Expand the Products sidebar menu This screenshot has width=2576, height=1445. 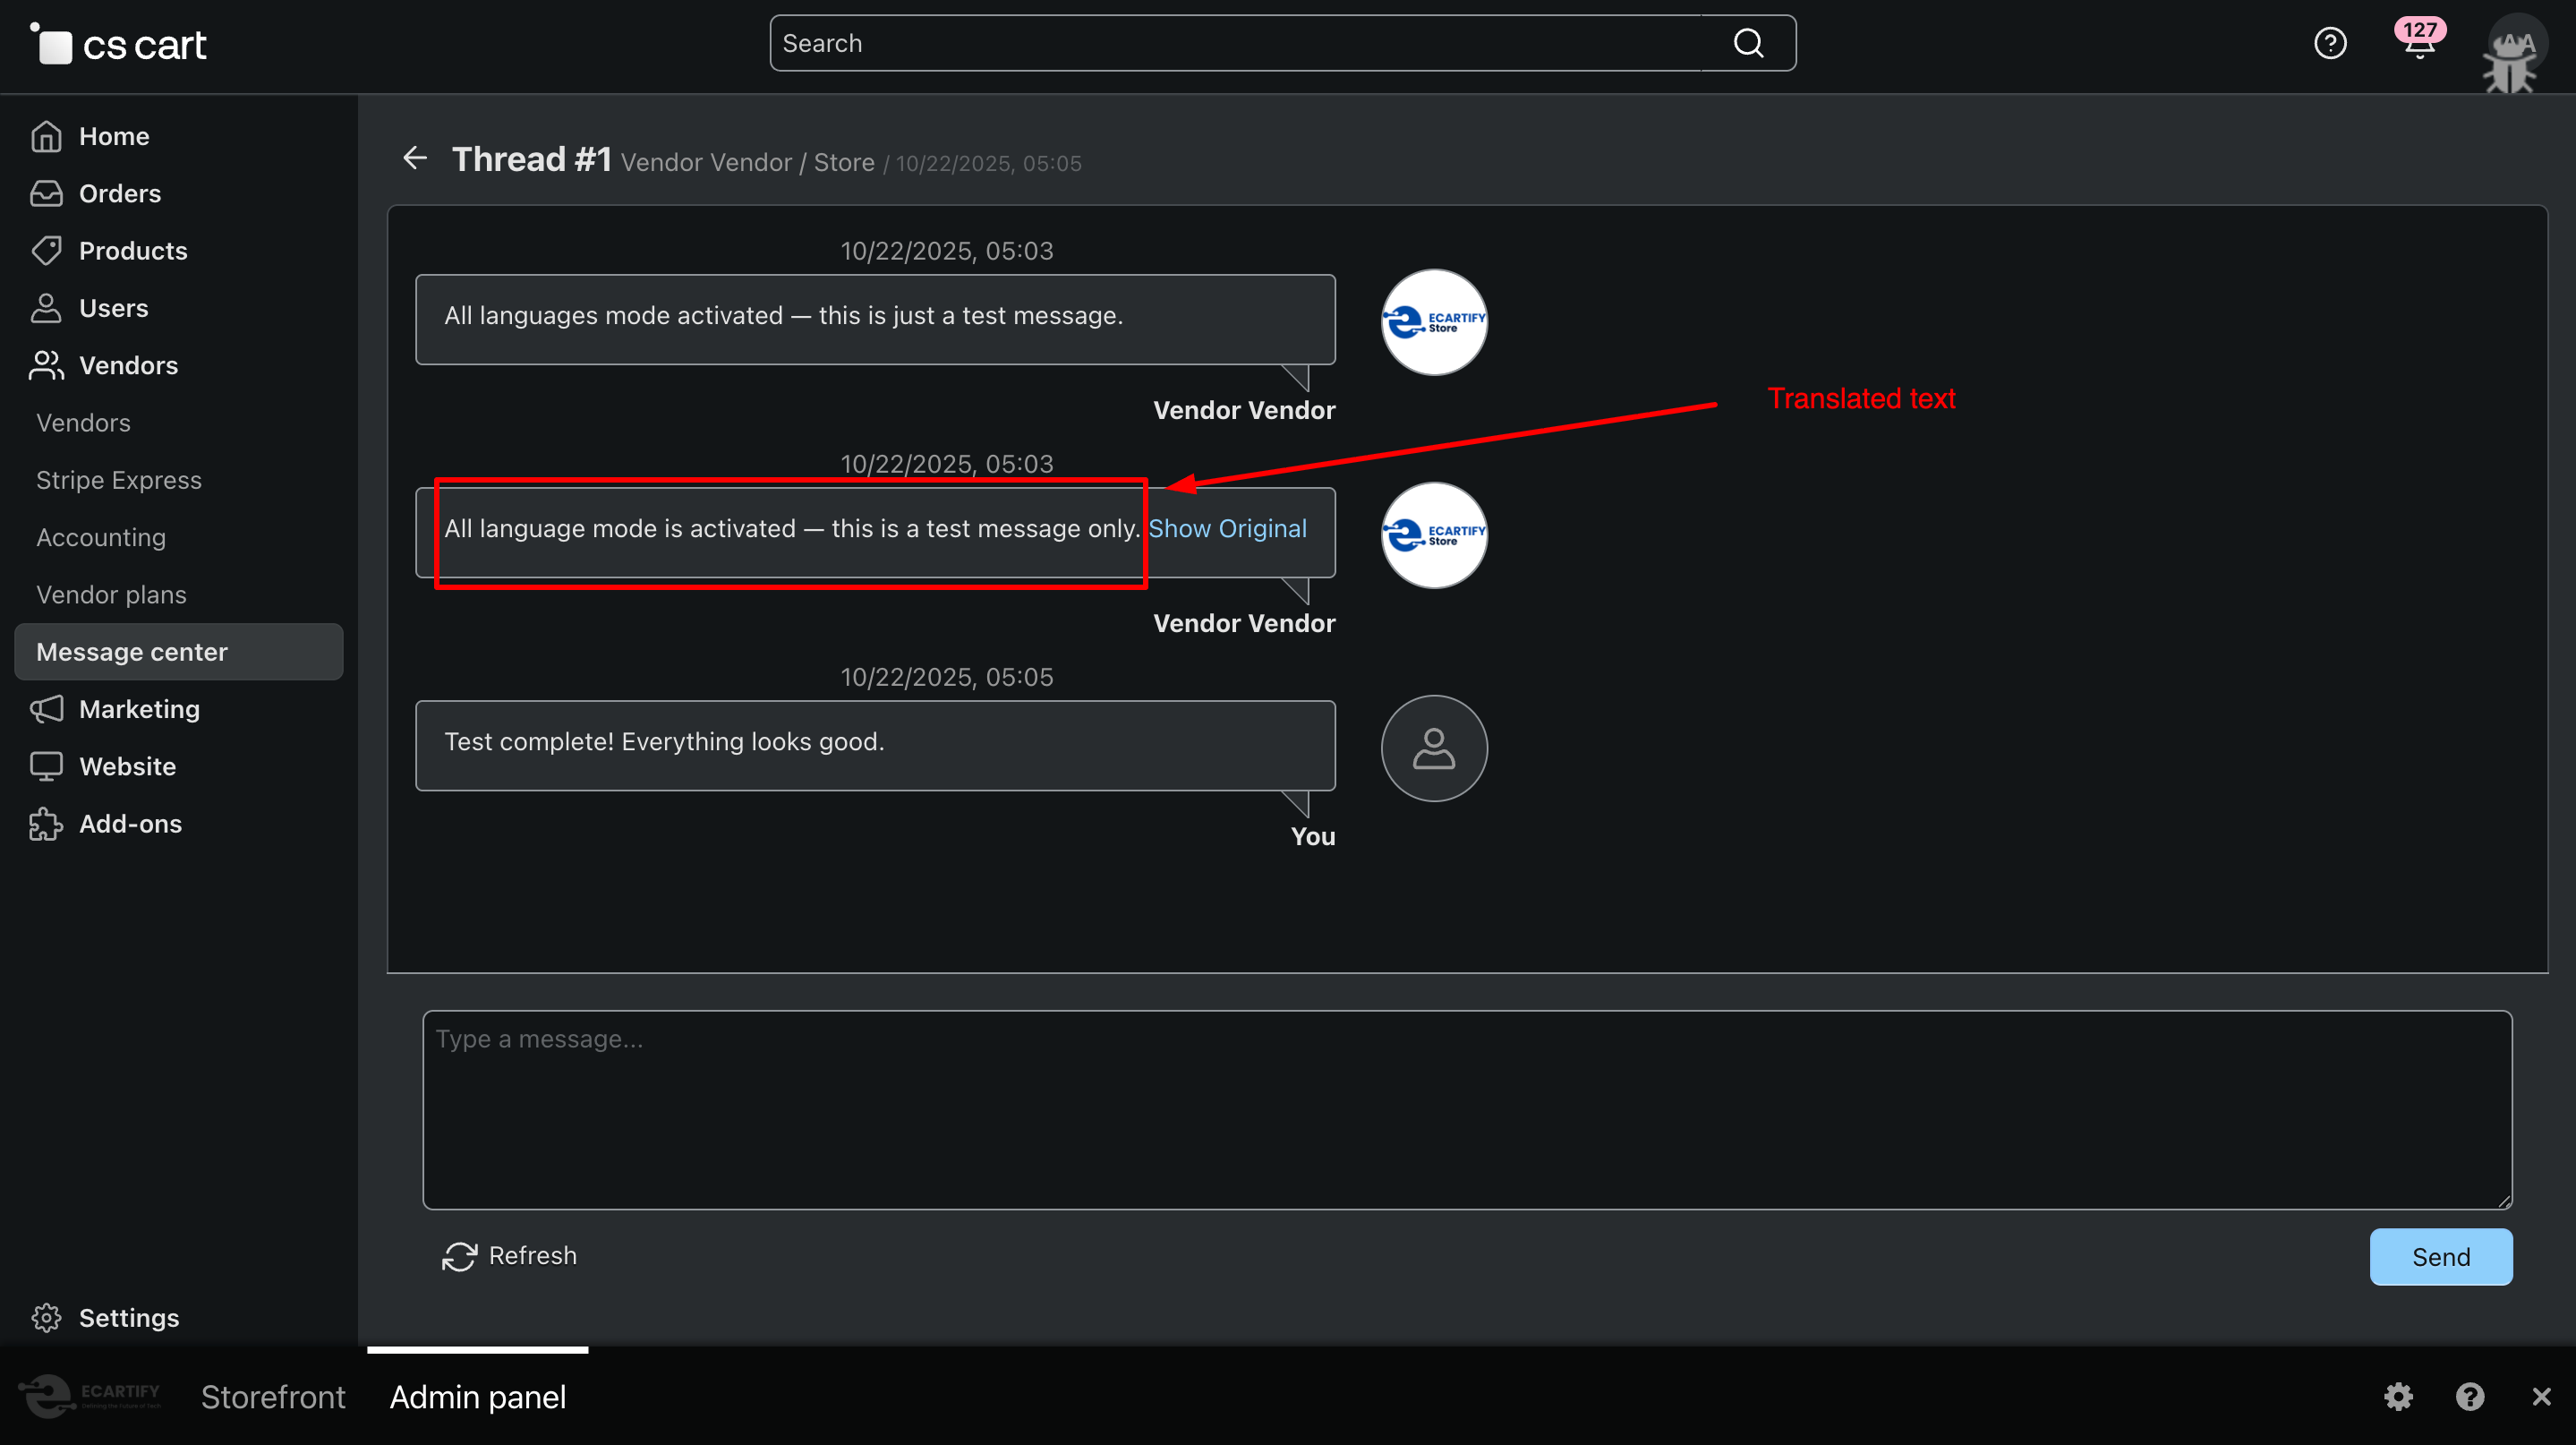[133, 251]
